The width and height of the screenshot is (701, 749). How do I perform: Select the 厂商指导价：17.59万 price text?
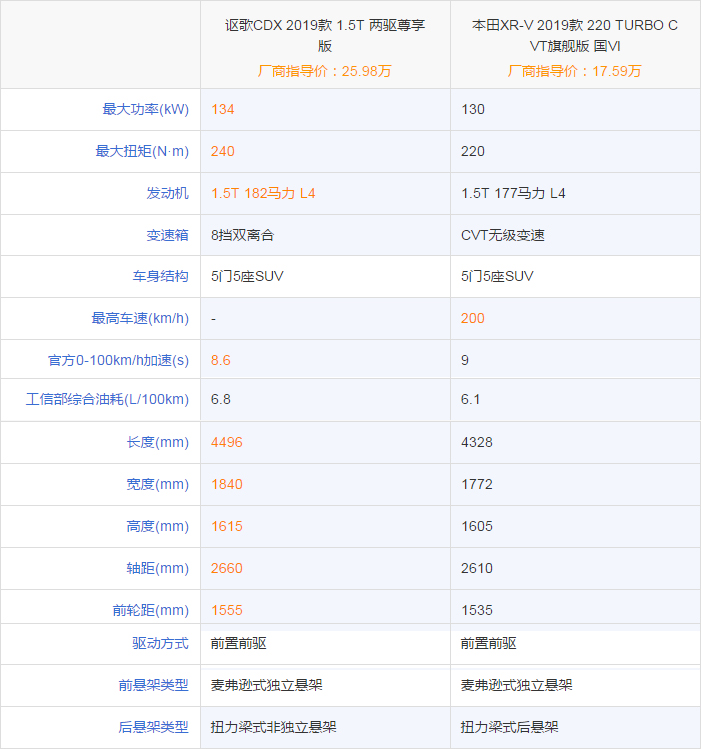574,71
